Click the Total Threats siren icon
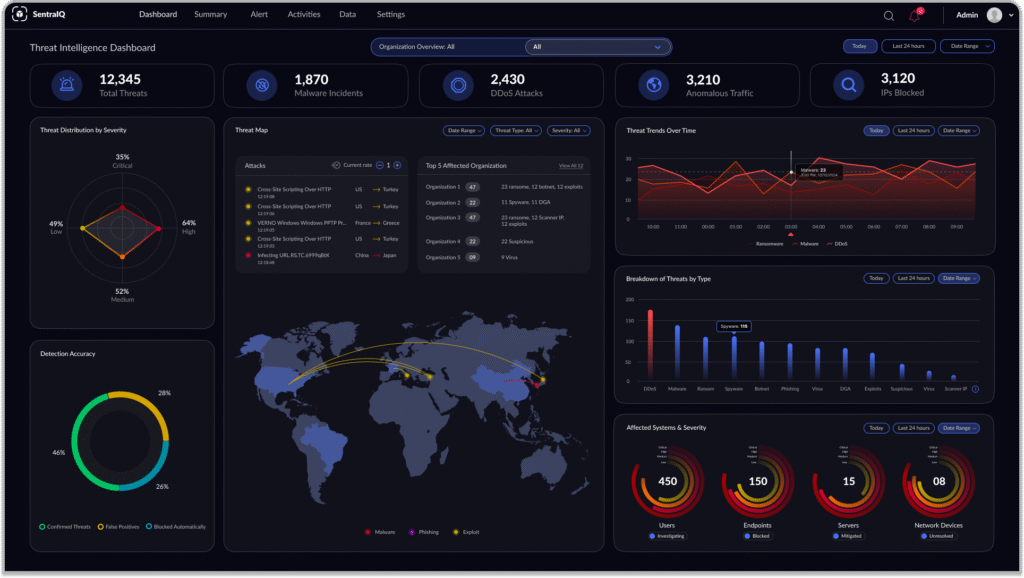 tap(67, 86)
